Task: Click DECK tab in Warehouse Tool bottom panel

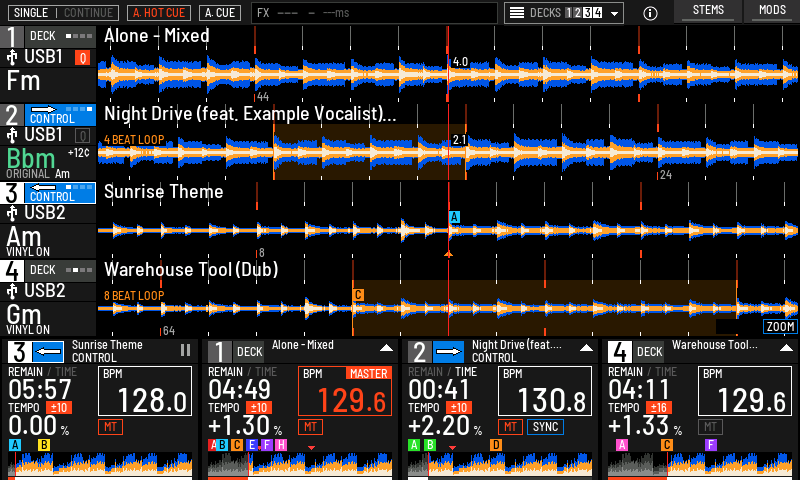Action: coord(649,352)
